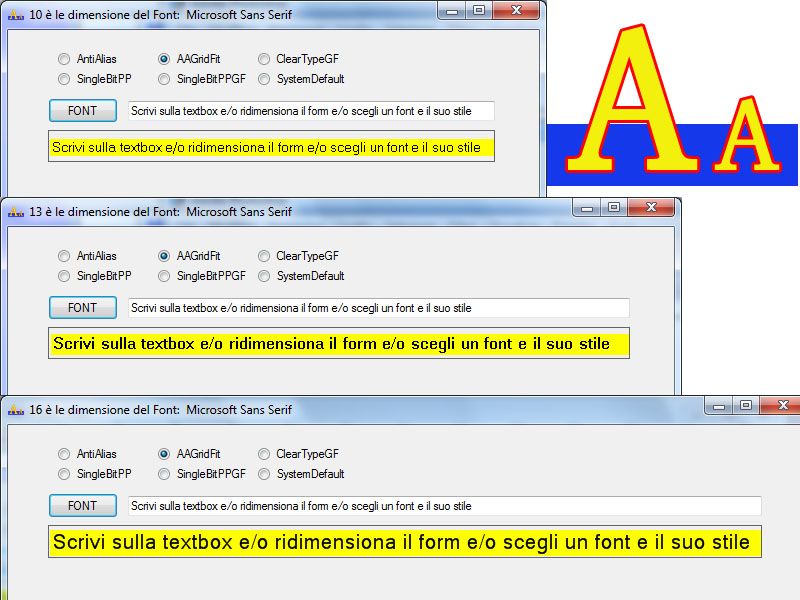Click the text box in the size 16 window

click(444, 506)
